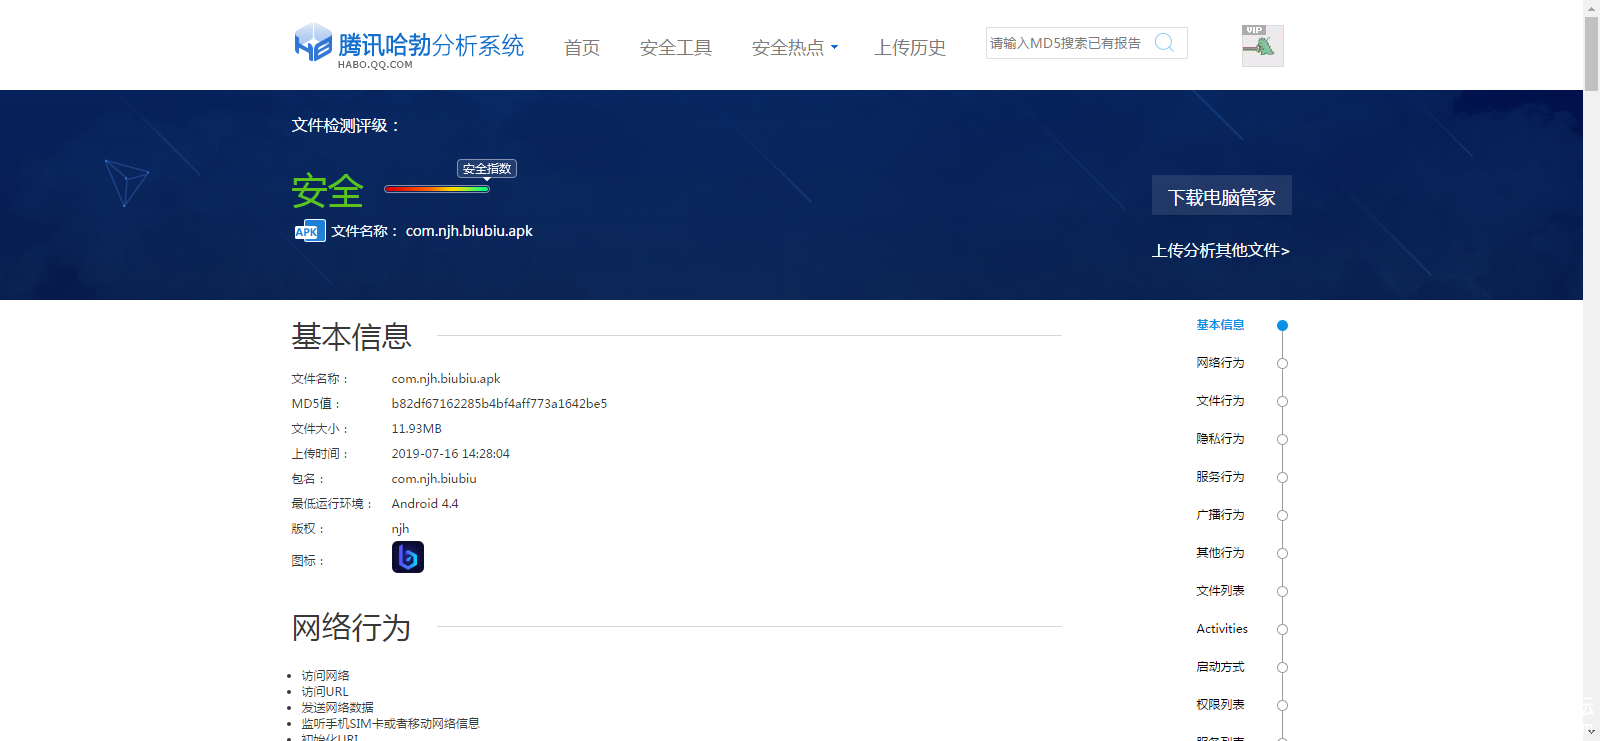Jump to Activities section in sidebar
This screenshot has width=1600, height=741.
(x=1222, y=629)
